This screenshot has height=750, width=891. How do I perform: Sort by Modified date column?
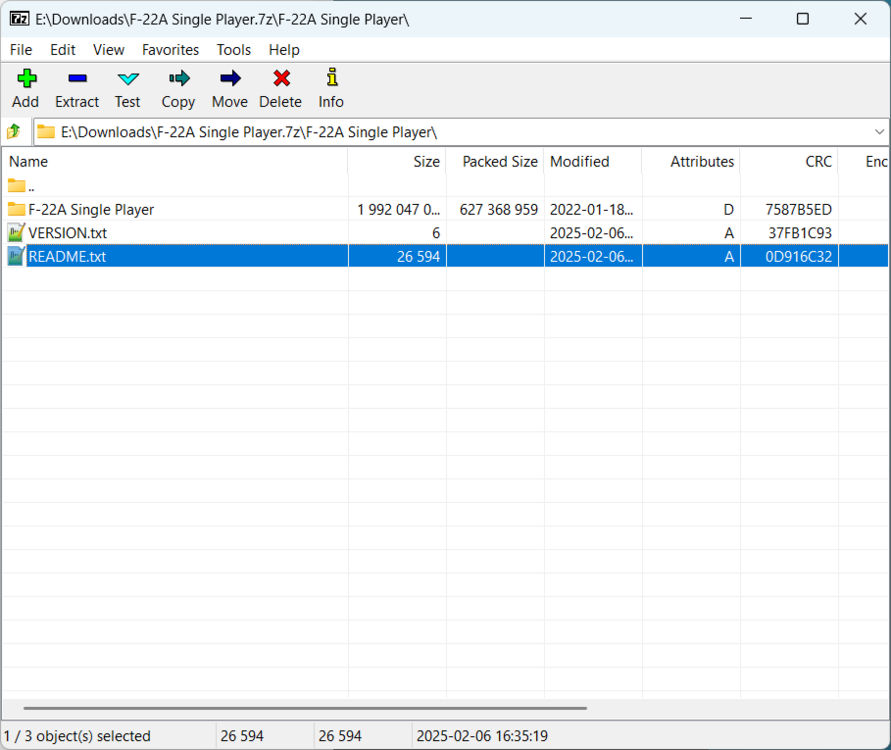click(579, 162)
